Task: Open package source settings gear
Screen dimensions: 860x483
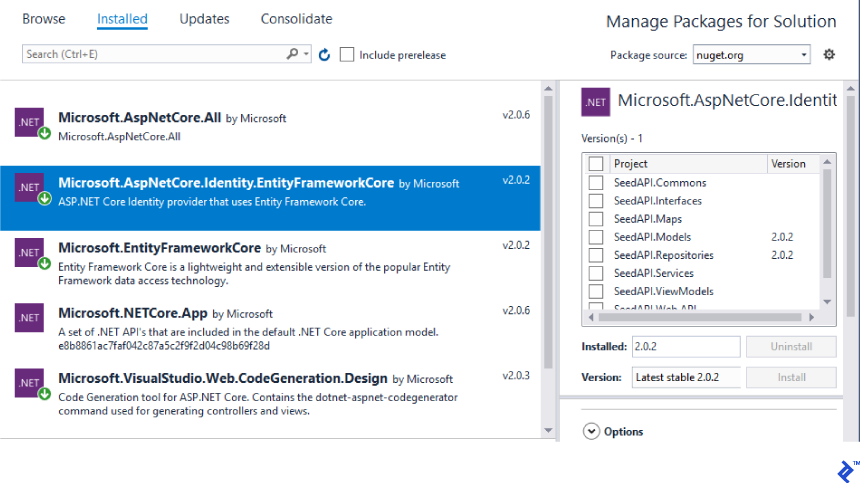Action: (829, 55)
